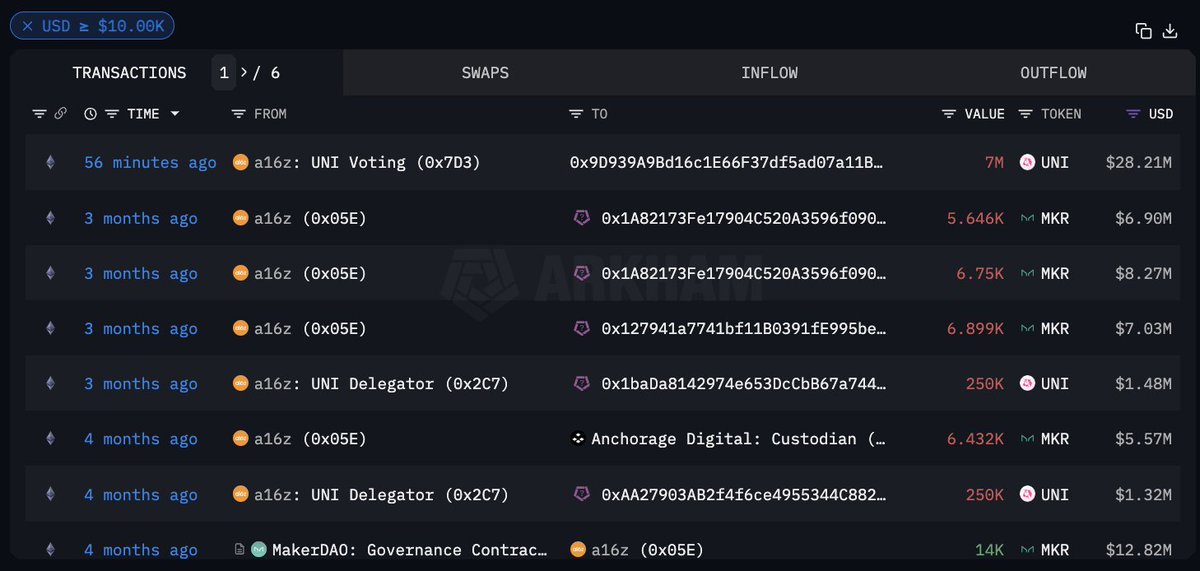Click the $7.03M USD amount
The width and height of the screenshot is (1200, 571).
pyautogui.click(x=1144, y=328)
